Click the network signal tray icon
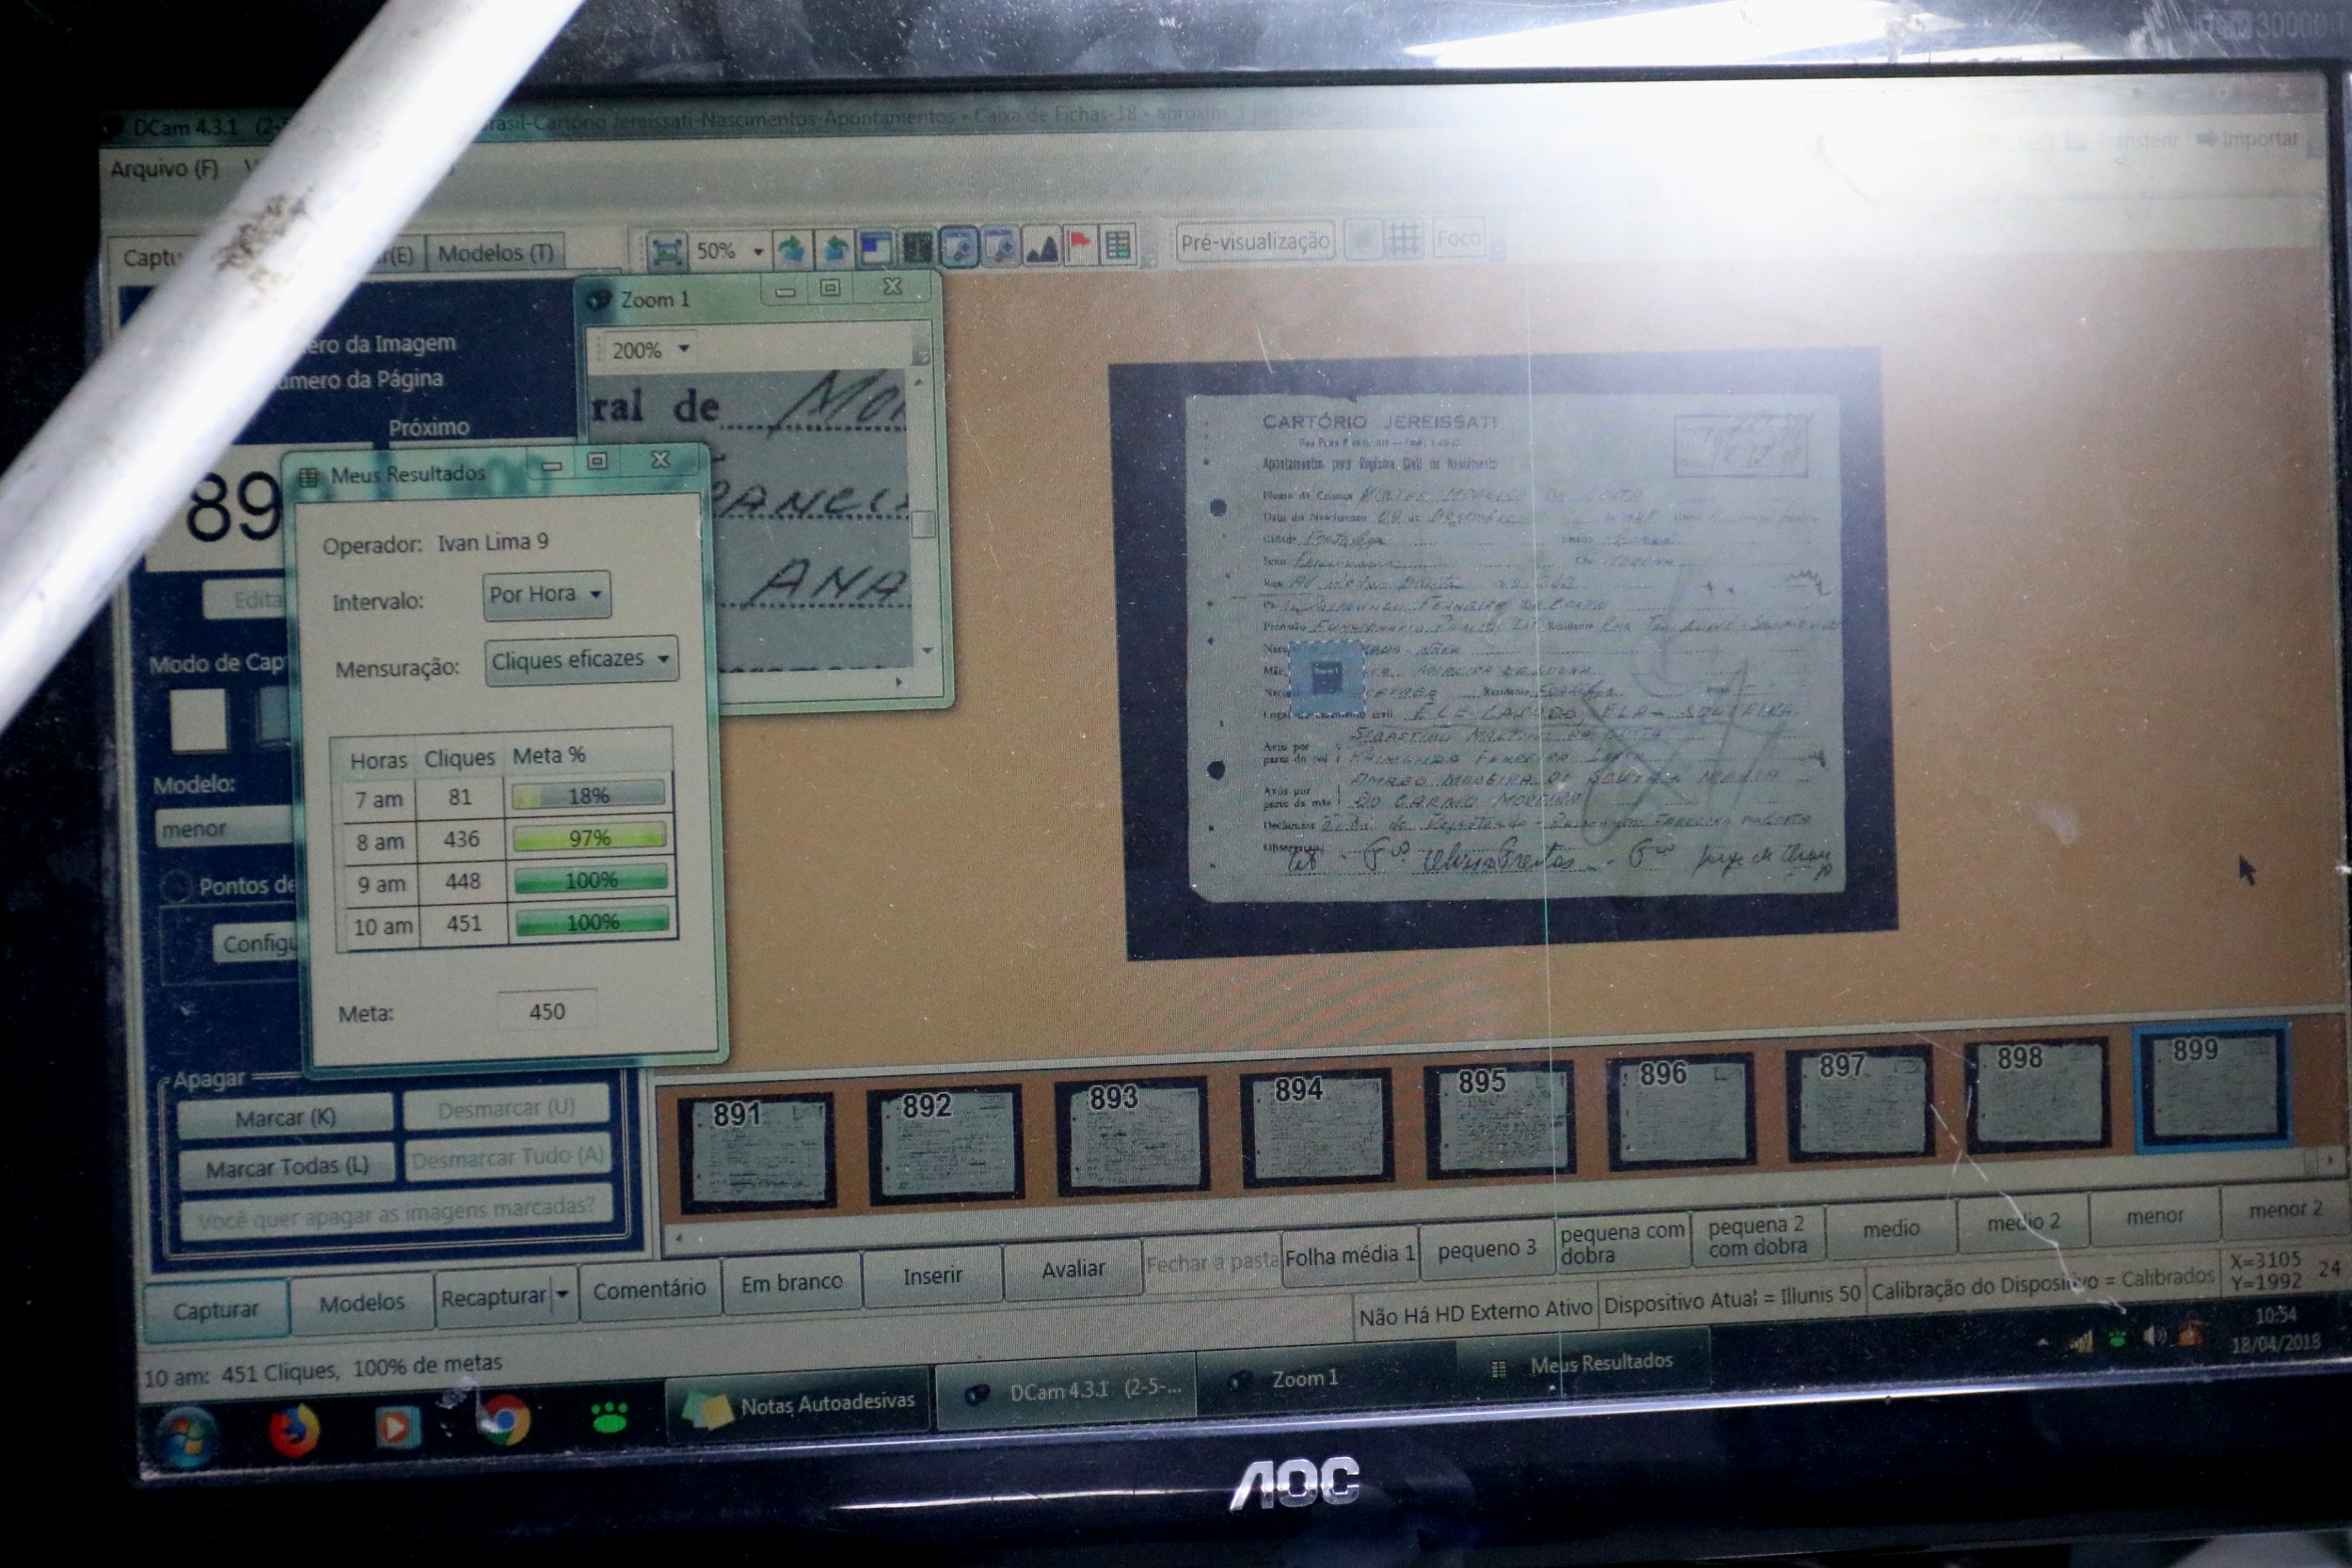The image size is (2352, 1568). [2082, 1341]
